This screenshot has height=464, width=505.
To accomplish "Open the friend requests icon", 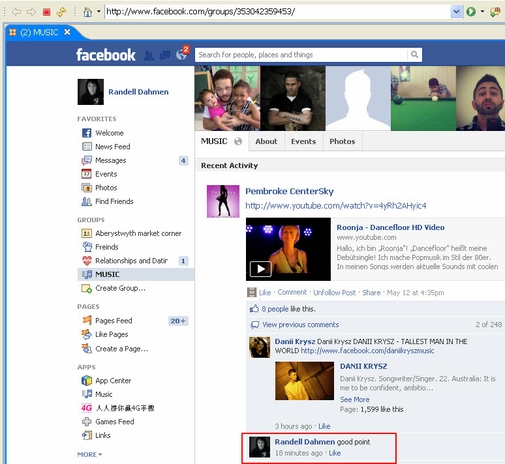I will (x=149, y=55).
